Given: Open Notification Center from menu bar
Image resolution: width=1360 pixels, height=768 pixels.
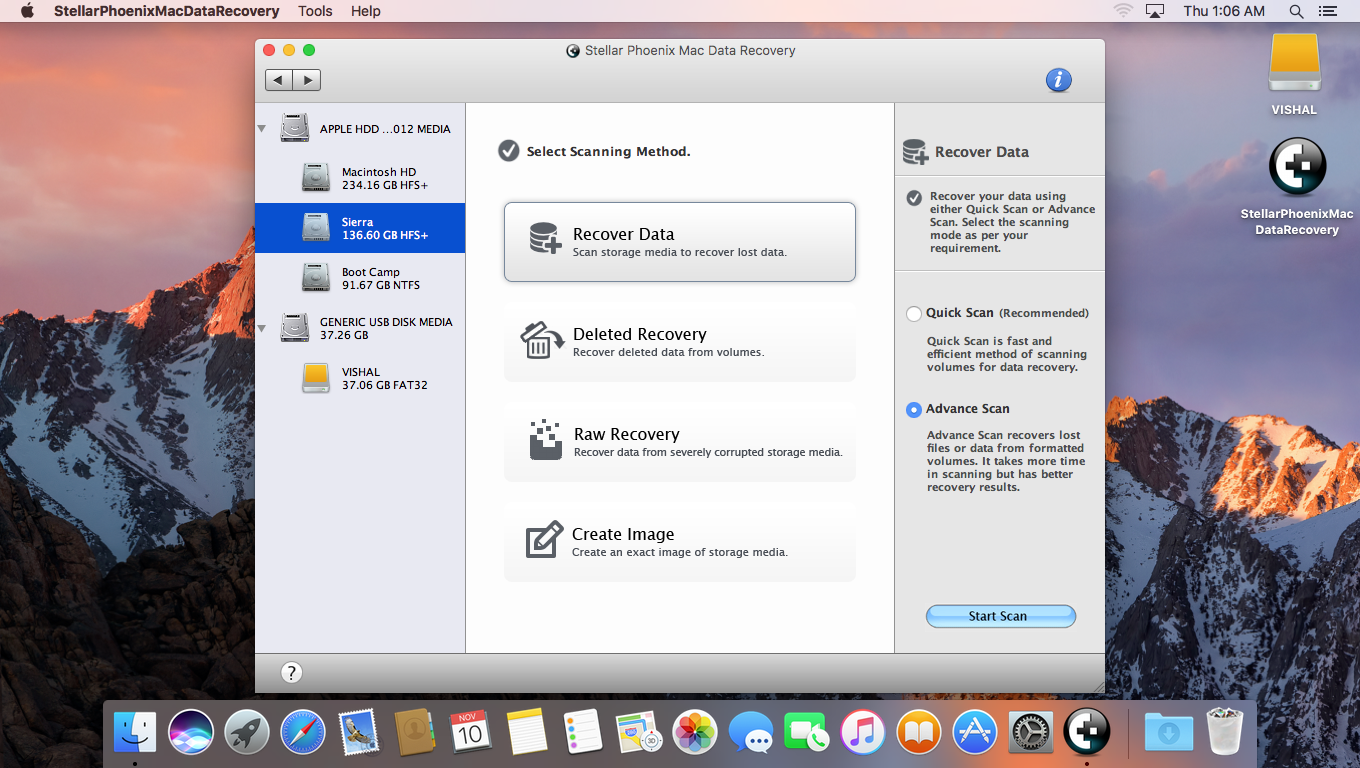Looking at the screenshot, I should [1328, 11].
